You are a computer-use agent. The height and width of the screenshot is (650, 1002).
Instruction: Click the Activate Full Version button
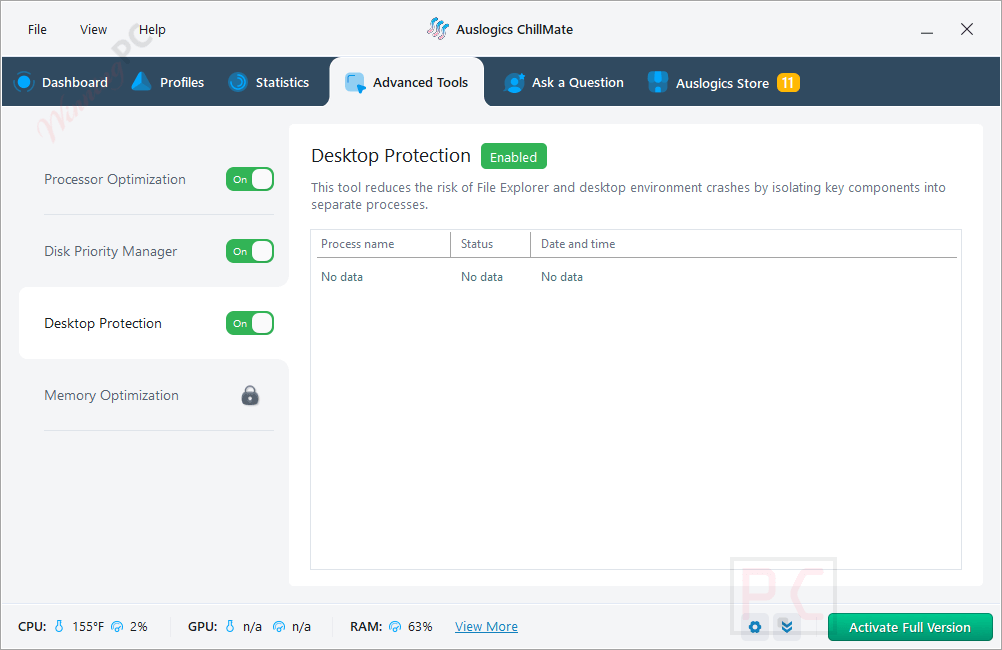pos(910,627)
